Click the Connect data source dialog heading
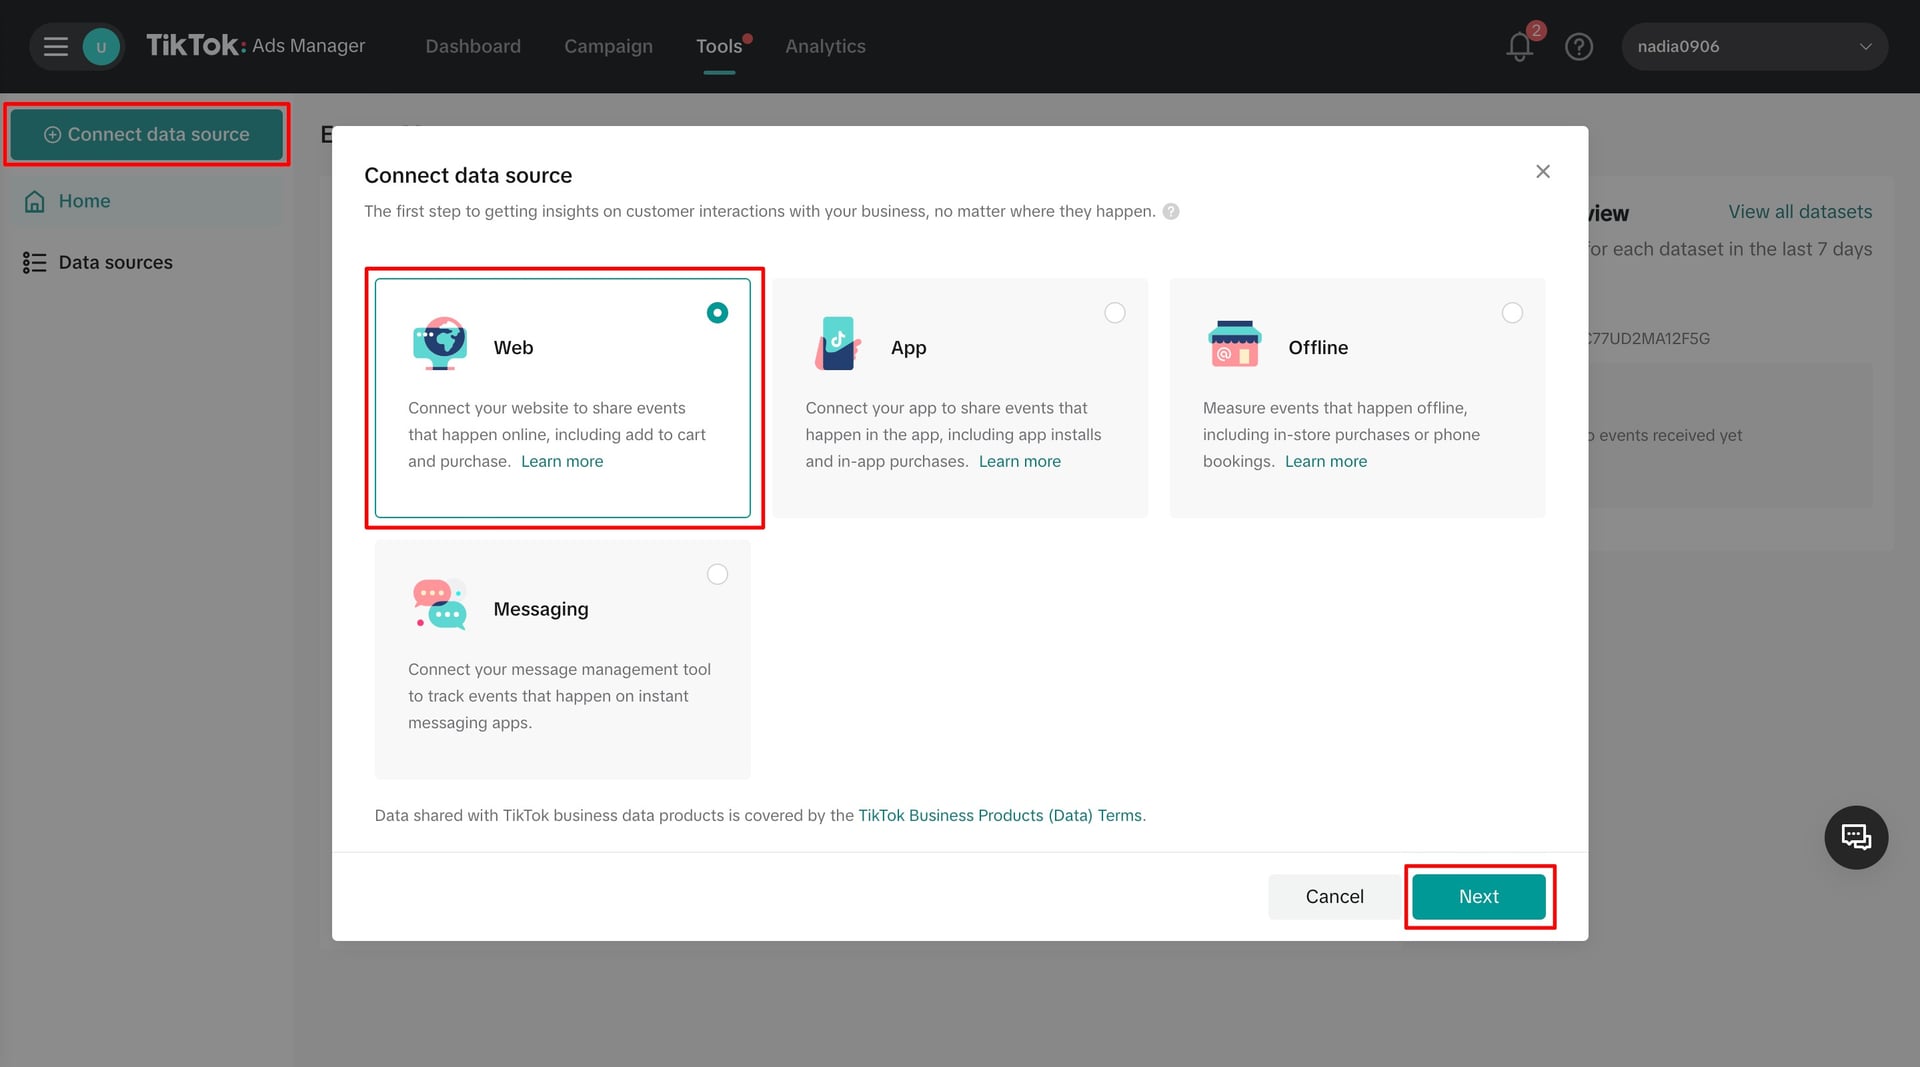Screen dimensions: 1920x1067 point(468,176)
